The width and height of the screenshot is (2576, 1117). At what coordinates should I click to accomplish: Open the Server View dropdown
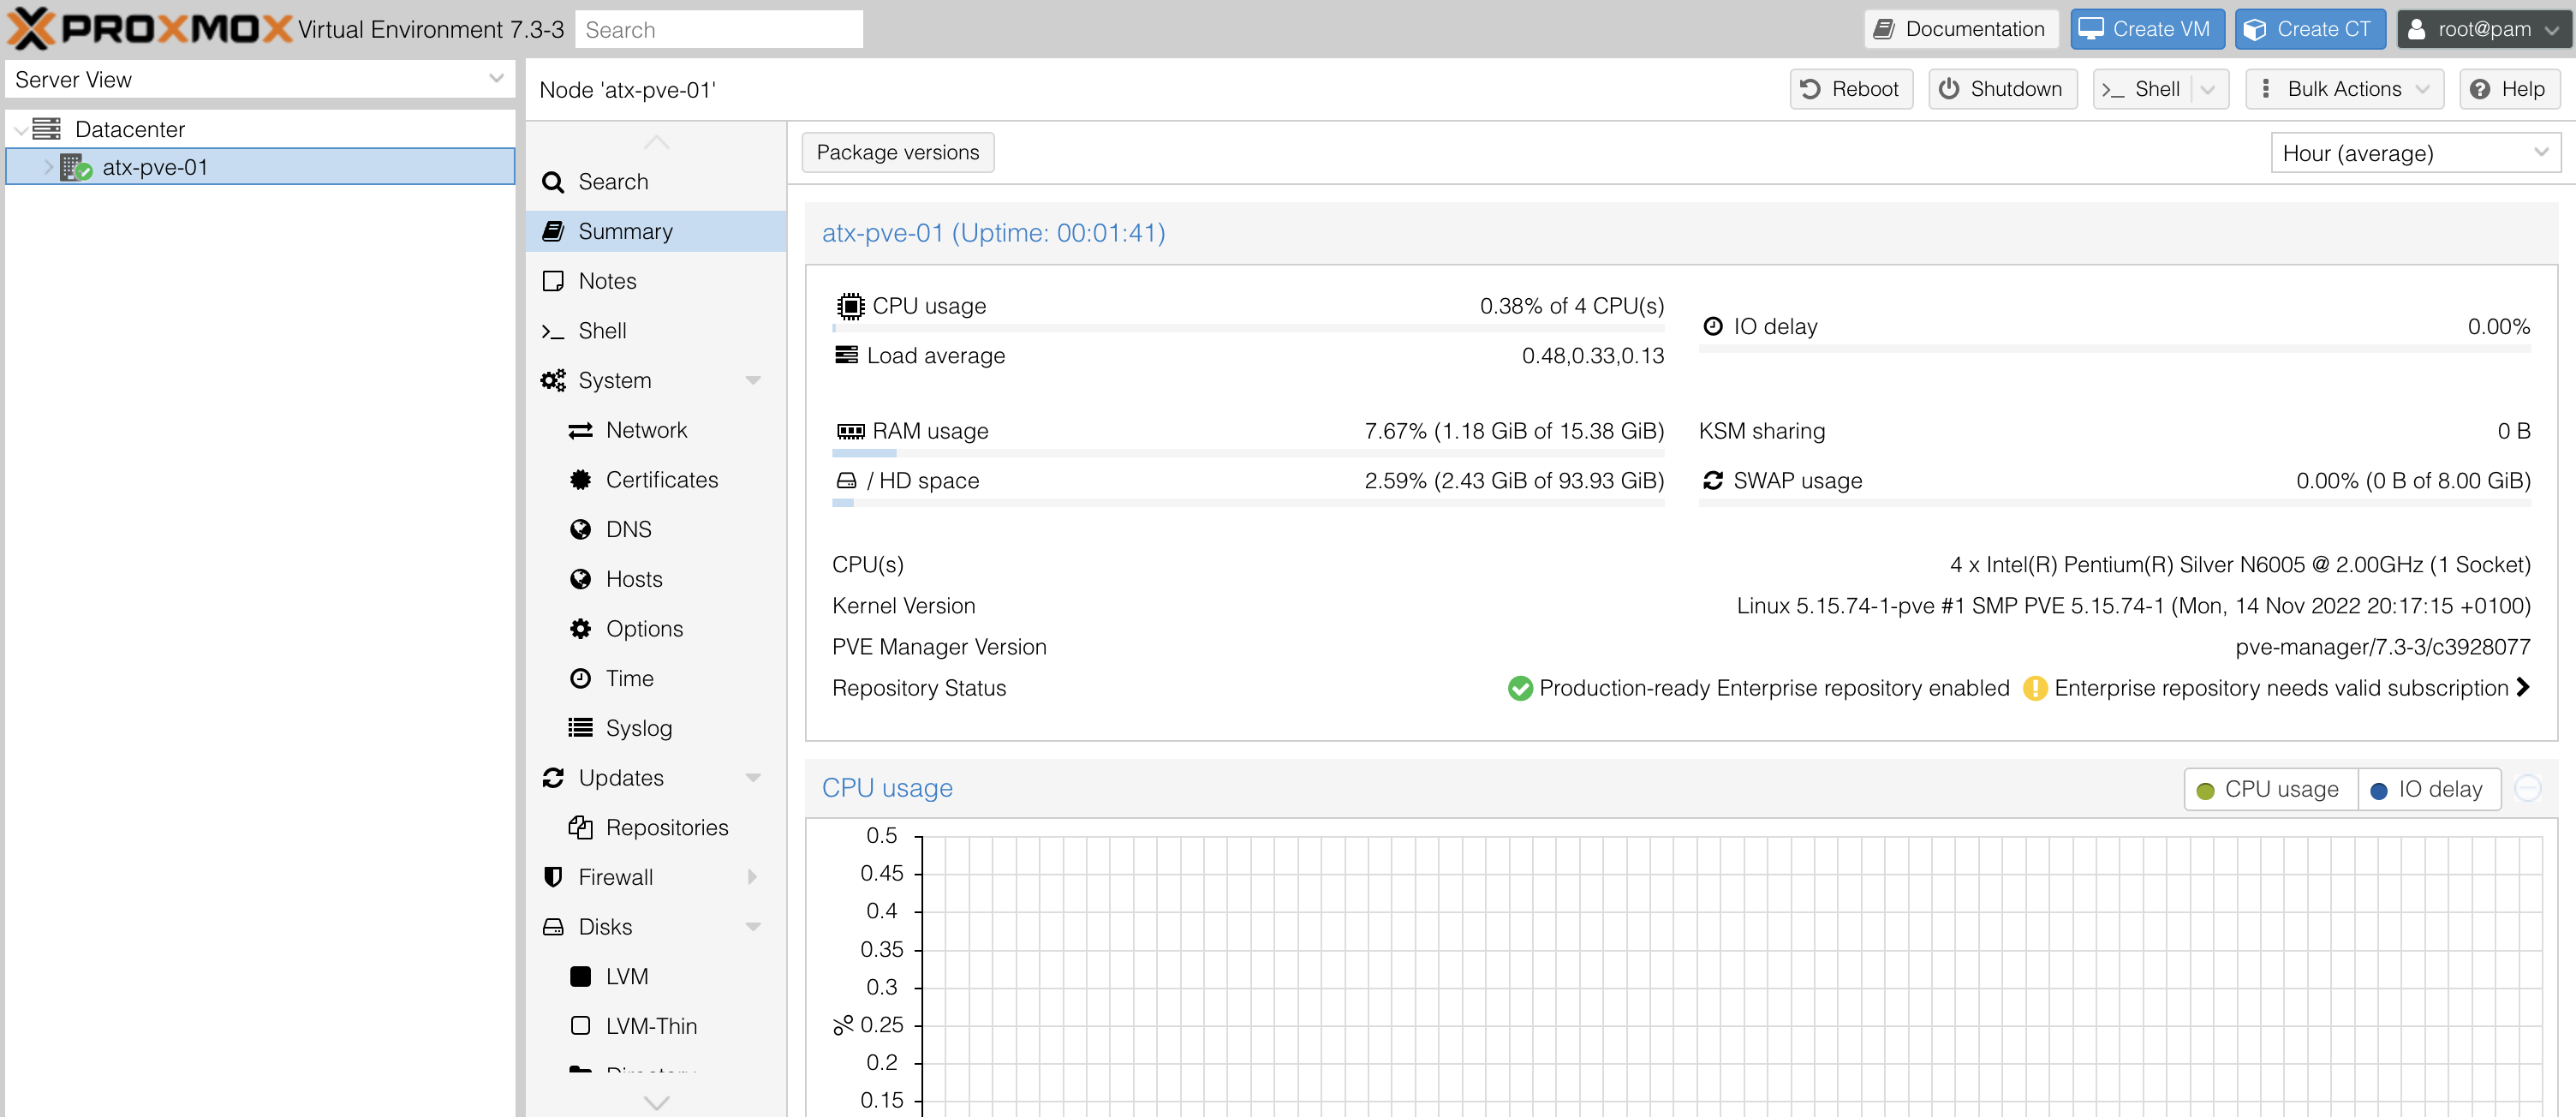tap(259, 79)
